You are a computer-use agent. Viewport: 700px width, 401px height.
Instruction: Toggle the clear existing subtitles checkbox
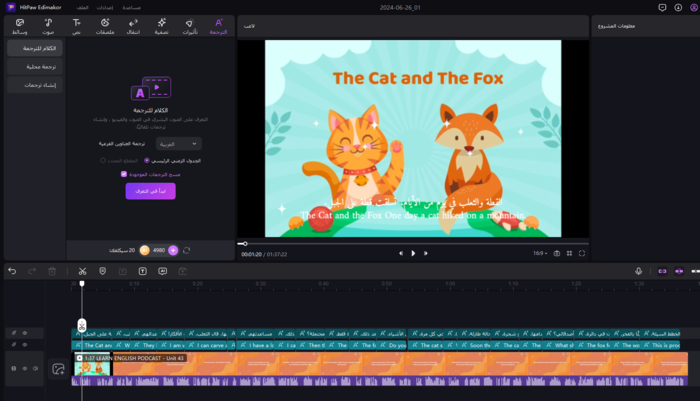(x=124, y=174)
